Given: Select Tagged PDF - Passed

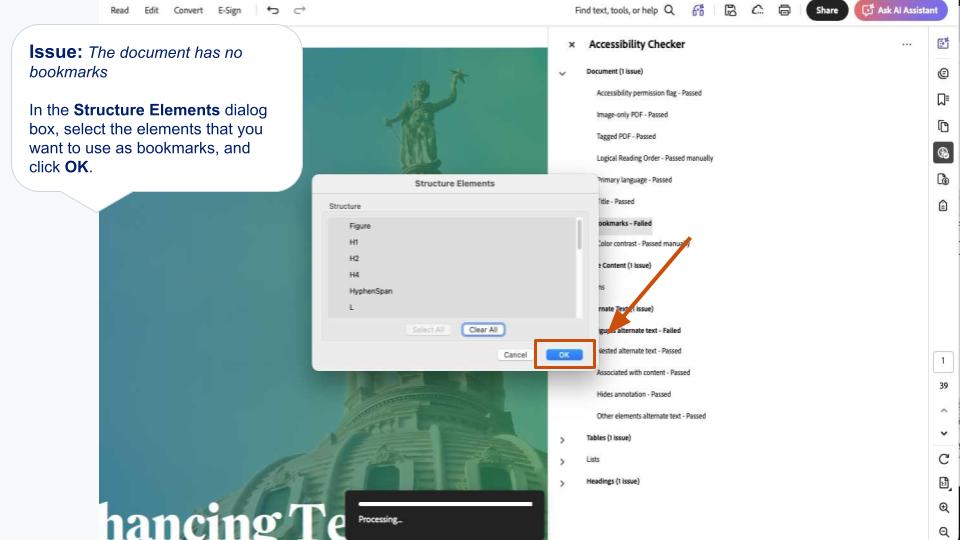Looking at the screenshot, I should [626, 137].
